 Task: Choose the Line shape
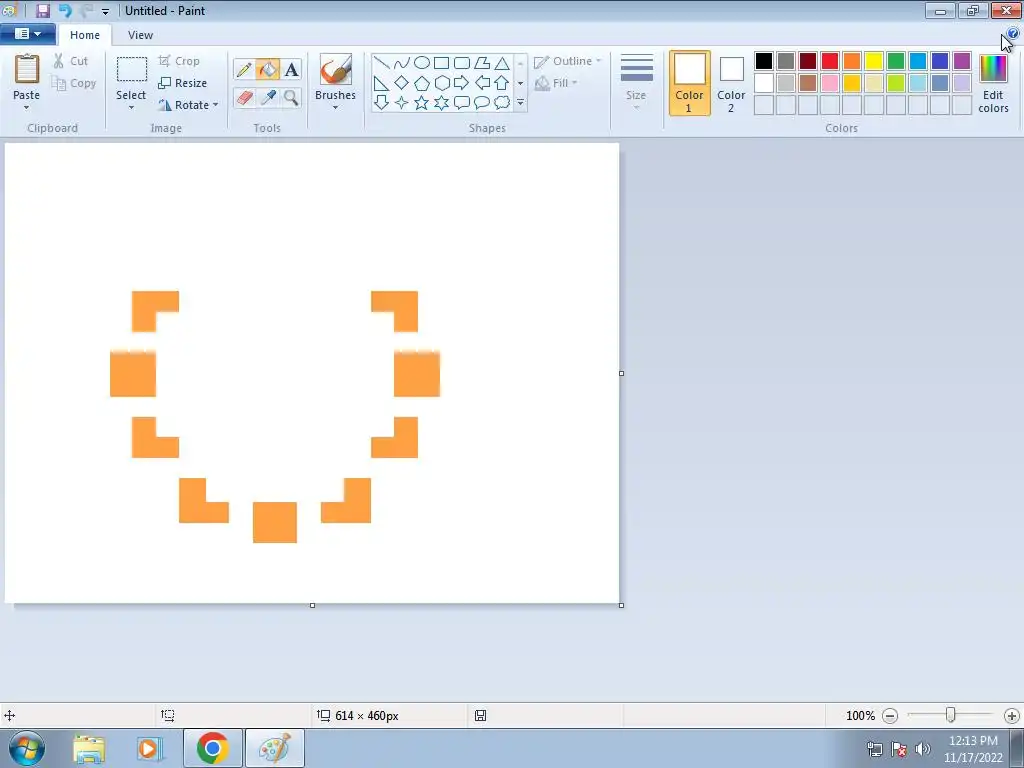coord(381,63)
